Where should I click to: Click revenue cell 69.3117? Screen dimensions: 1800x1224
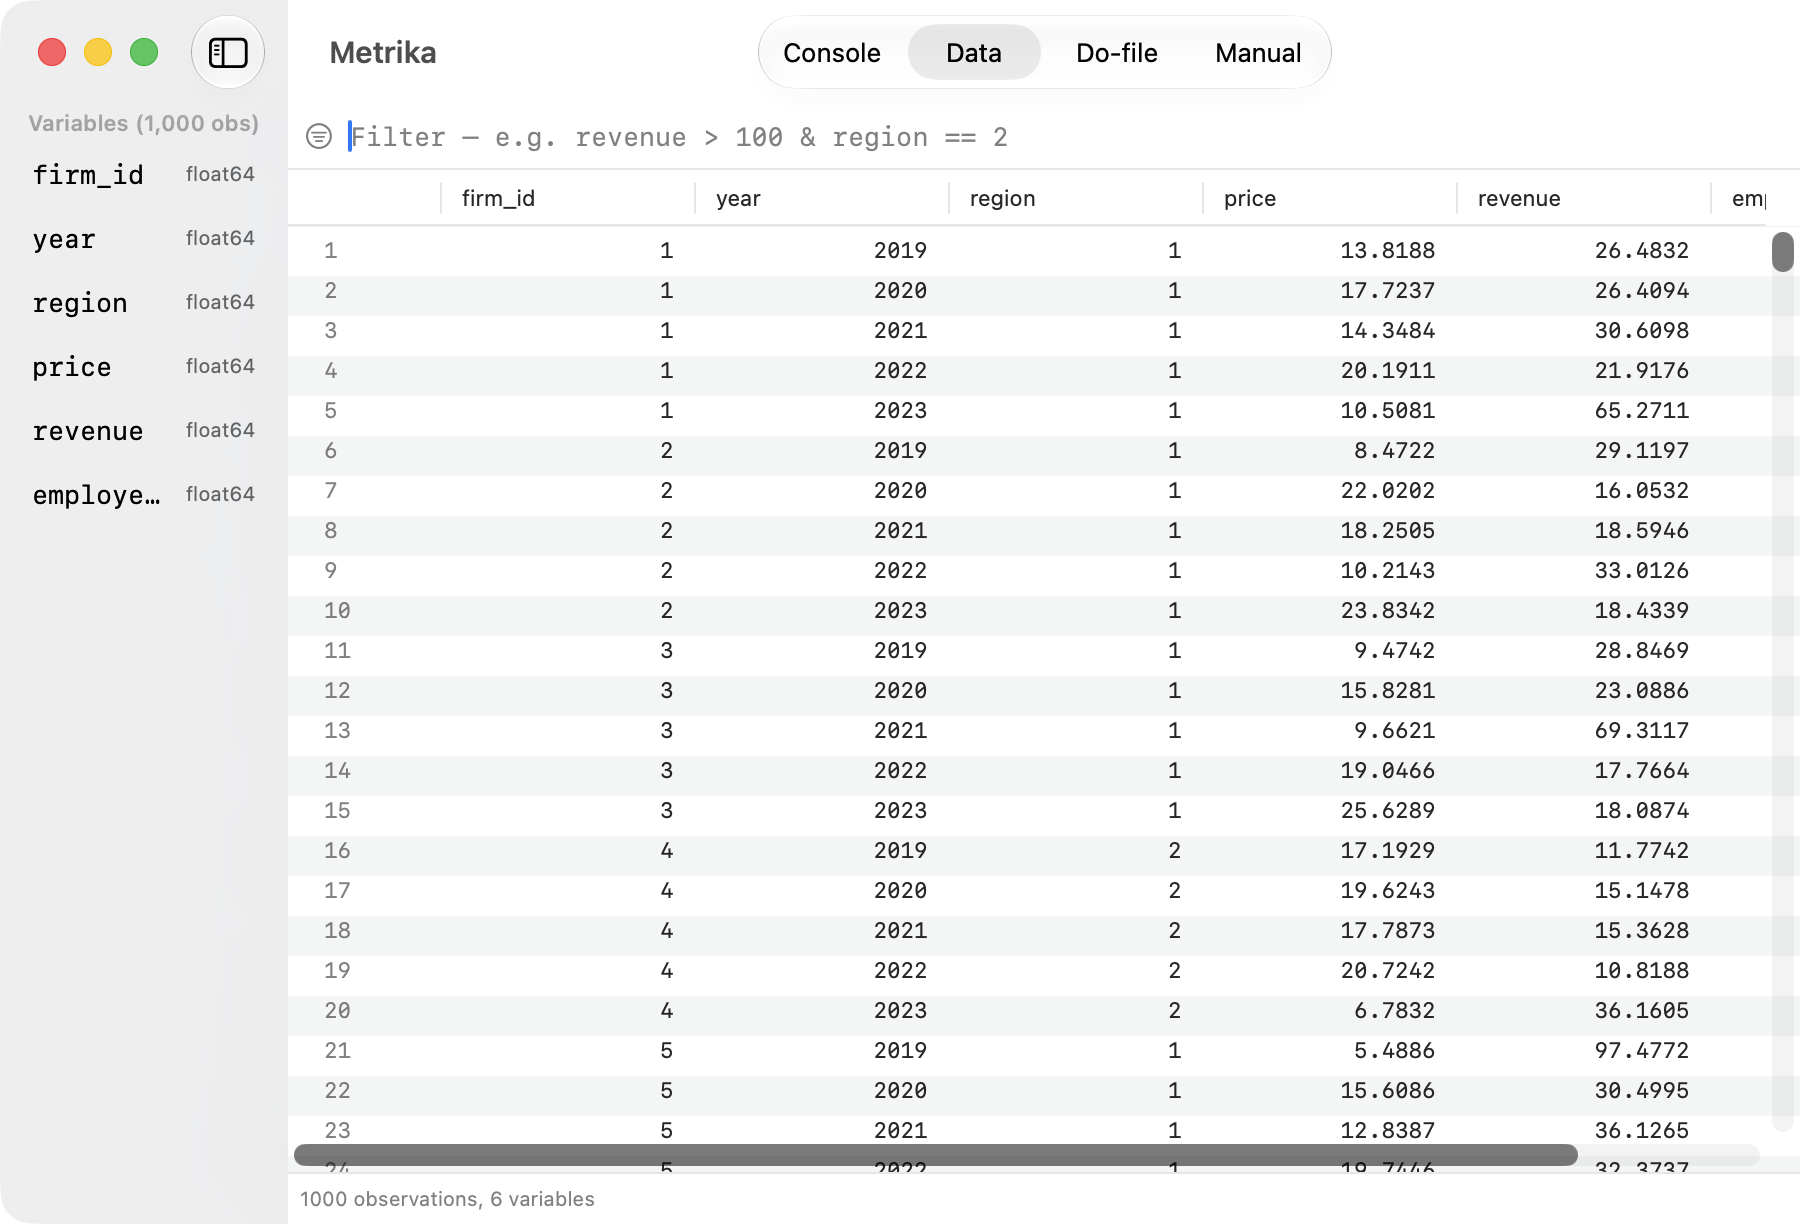coord(1641,730)
